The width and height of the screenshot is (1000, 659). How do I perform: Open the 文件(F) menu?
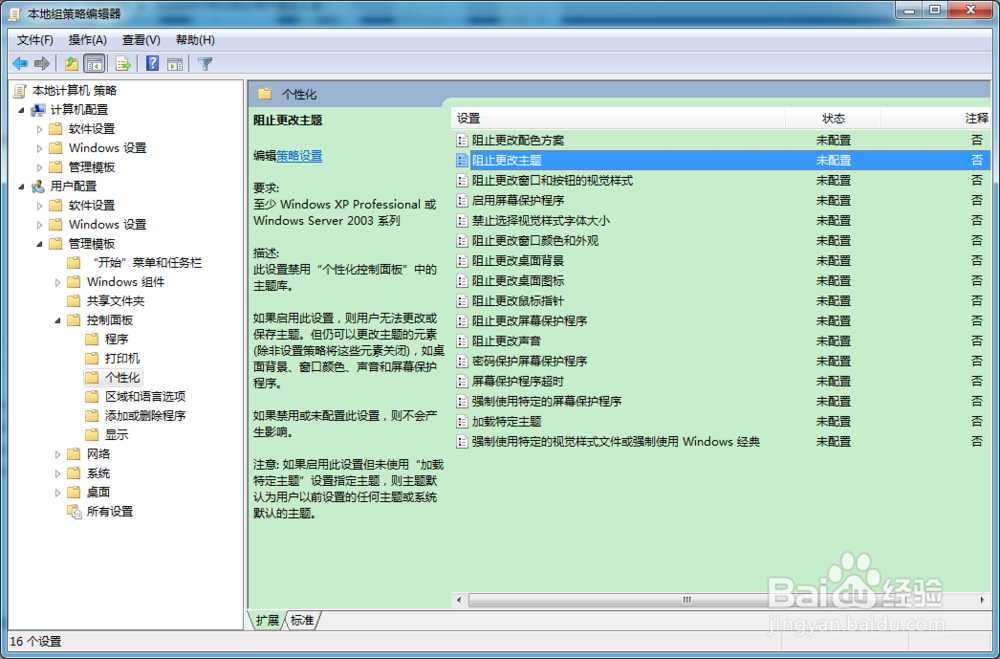pyautogui.click(x=35, y=40)
